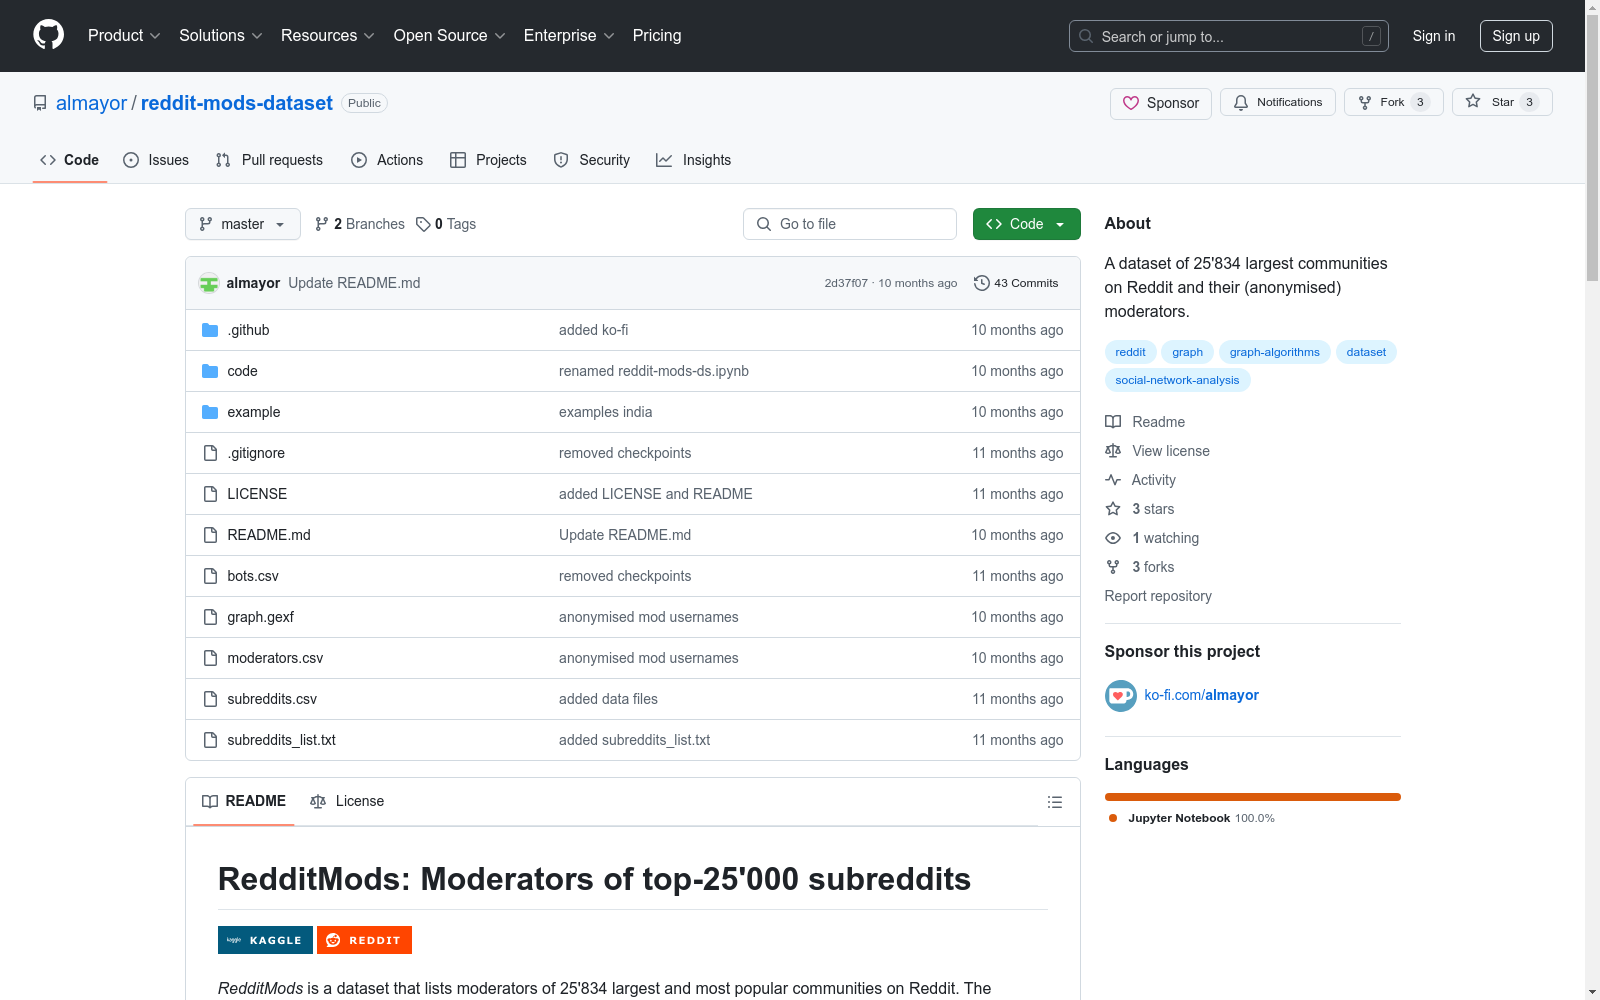
Task: Click the scale icon next to View license
Action: click(x=1113, y=451)
